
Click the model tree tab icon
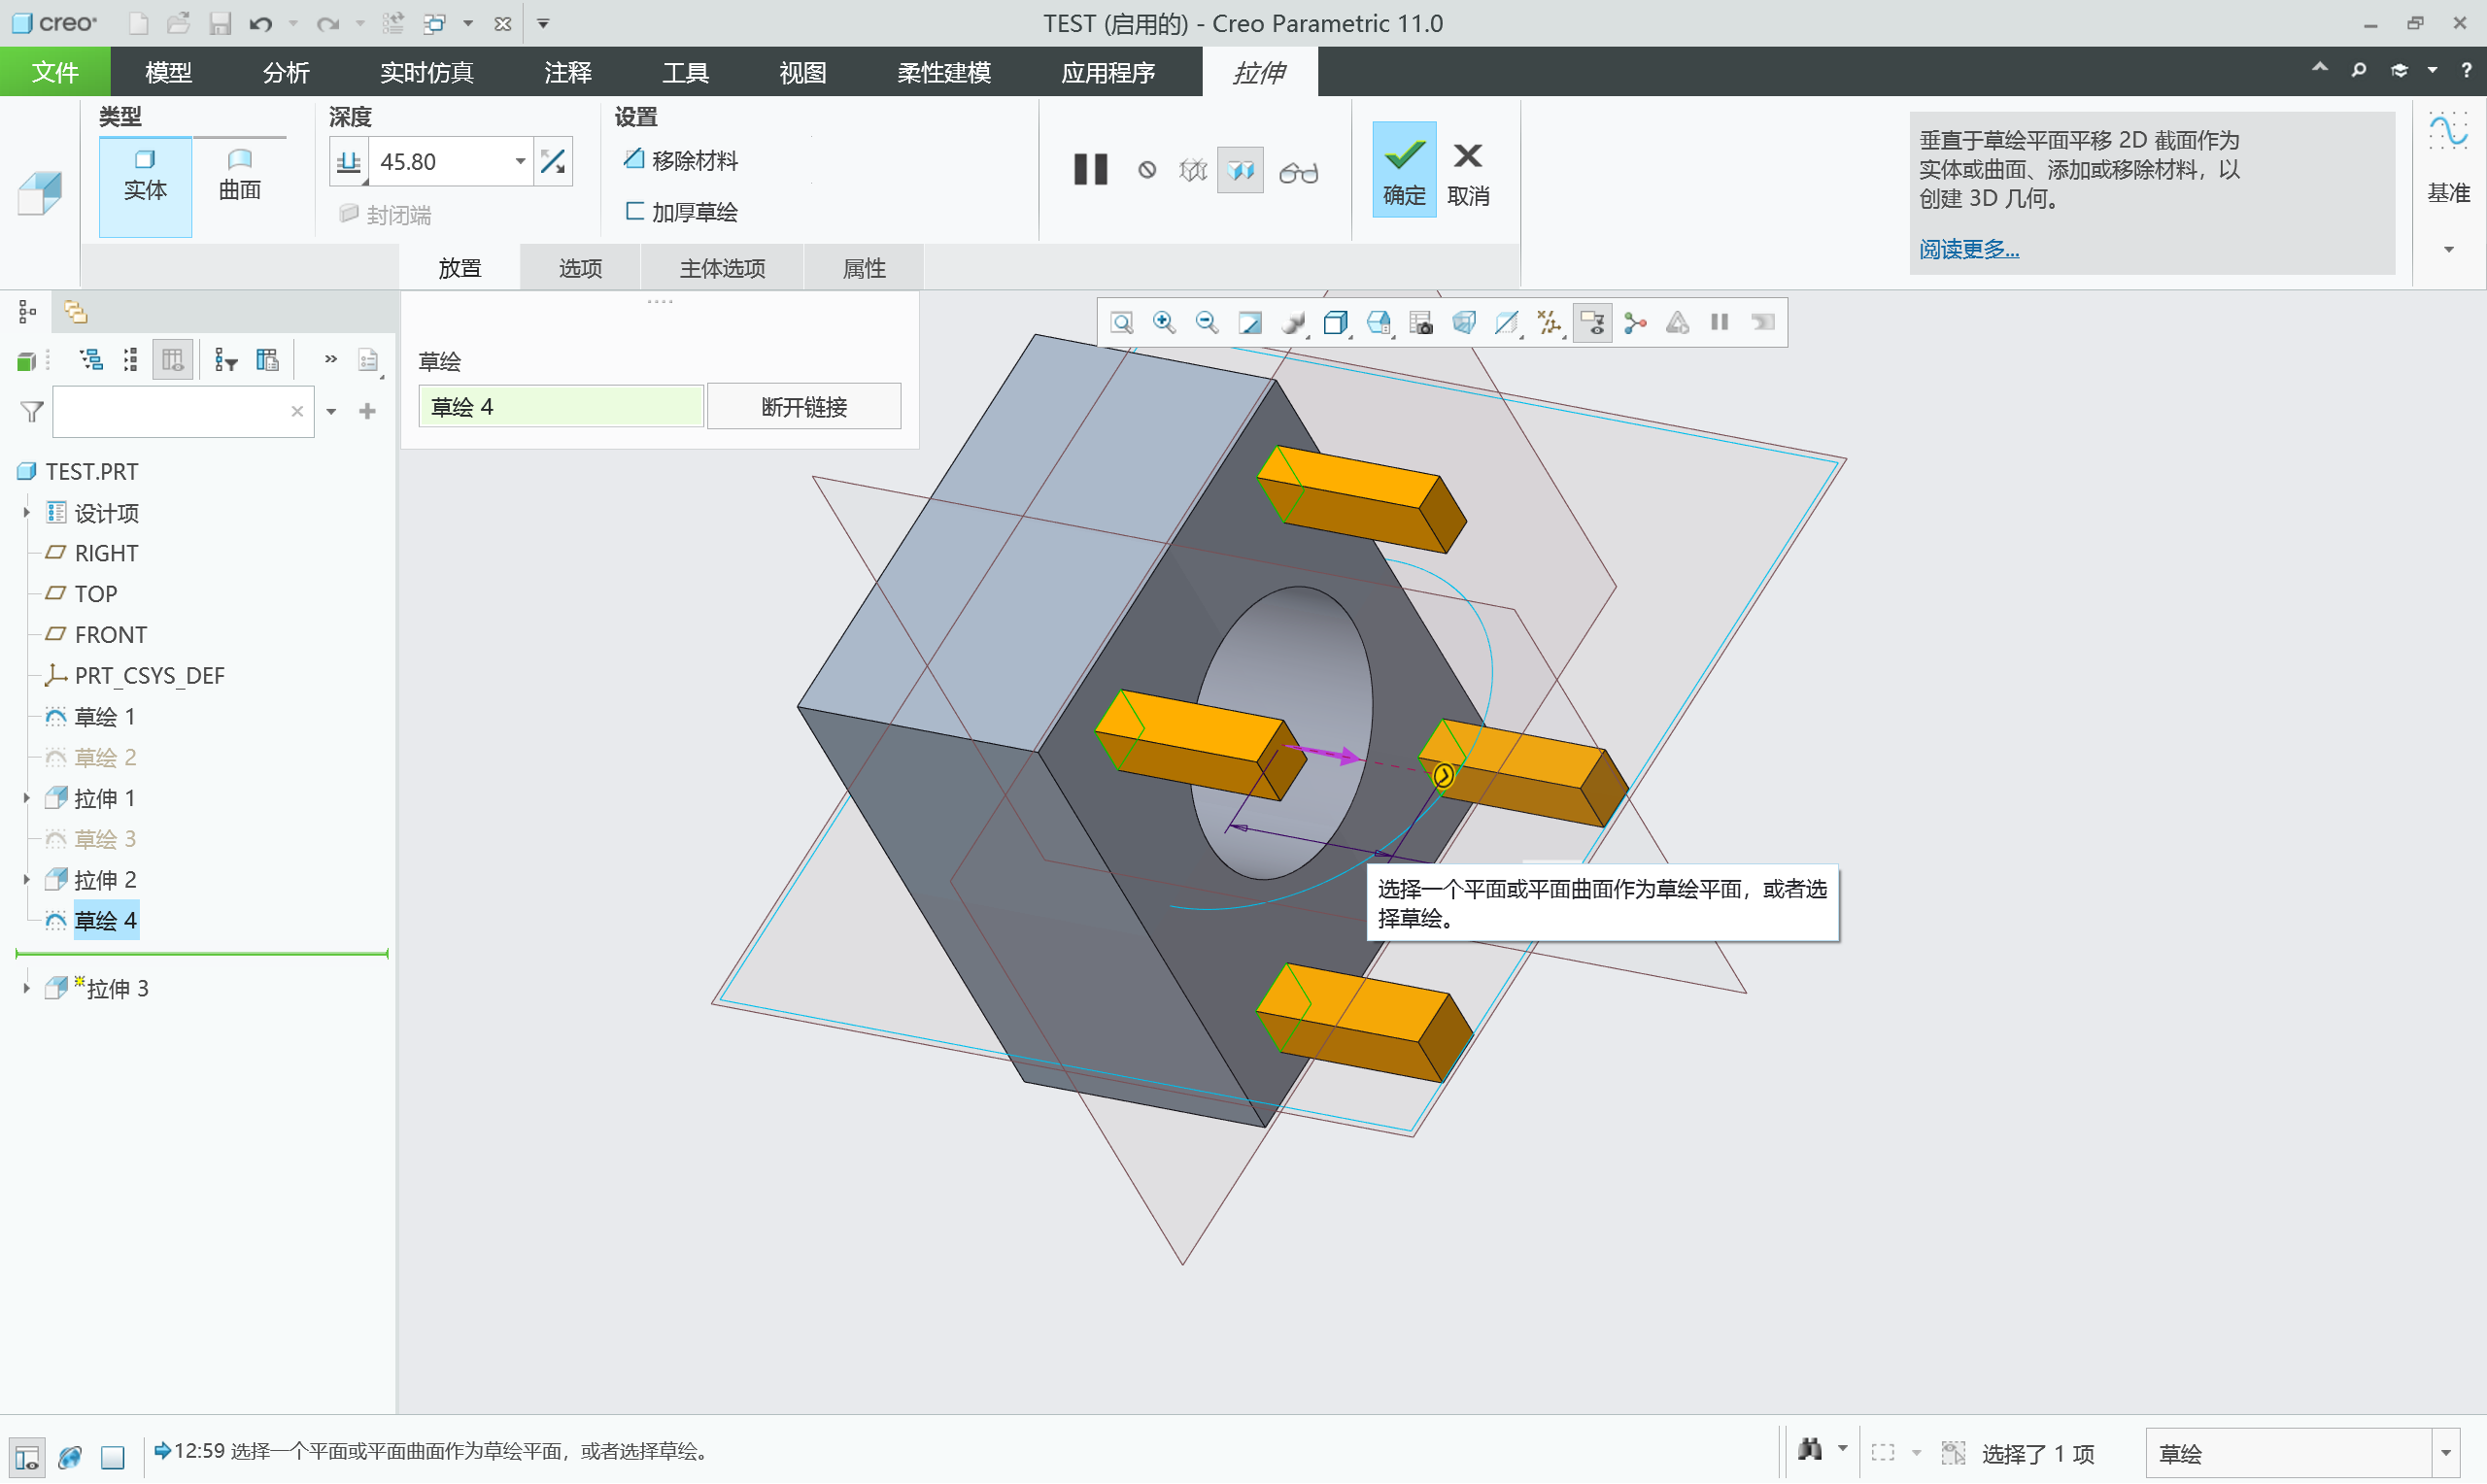tap(27, 313)
